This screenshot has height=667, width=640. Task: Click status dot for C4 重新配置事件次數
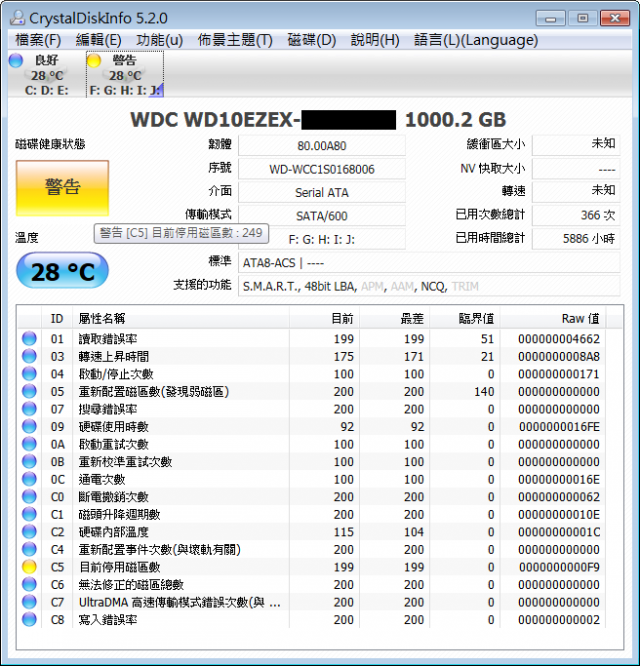click(29, 549)
